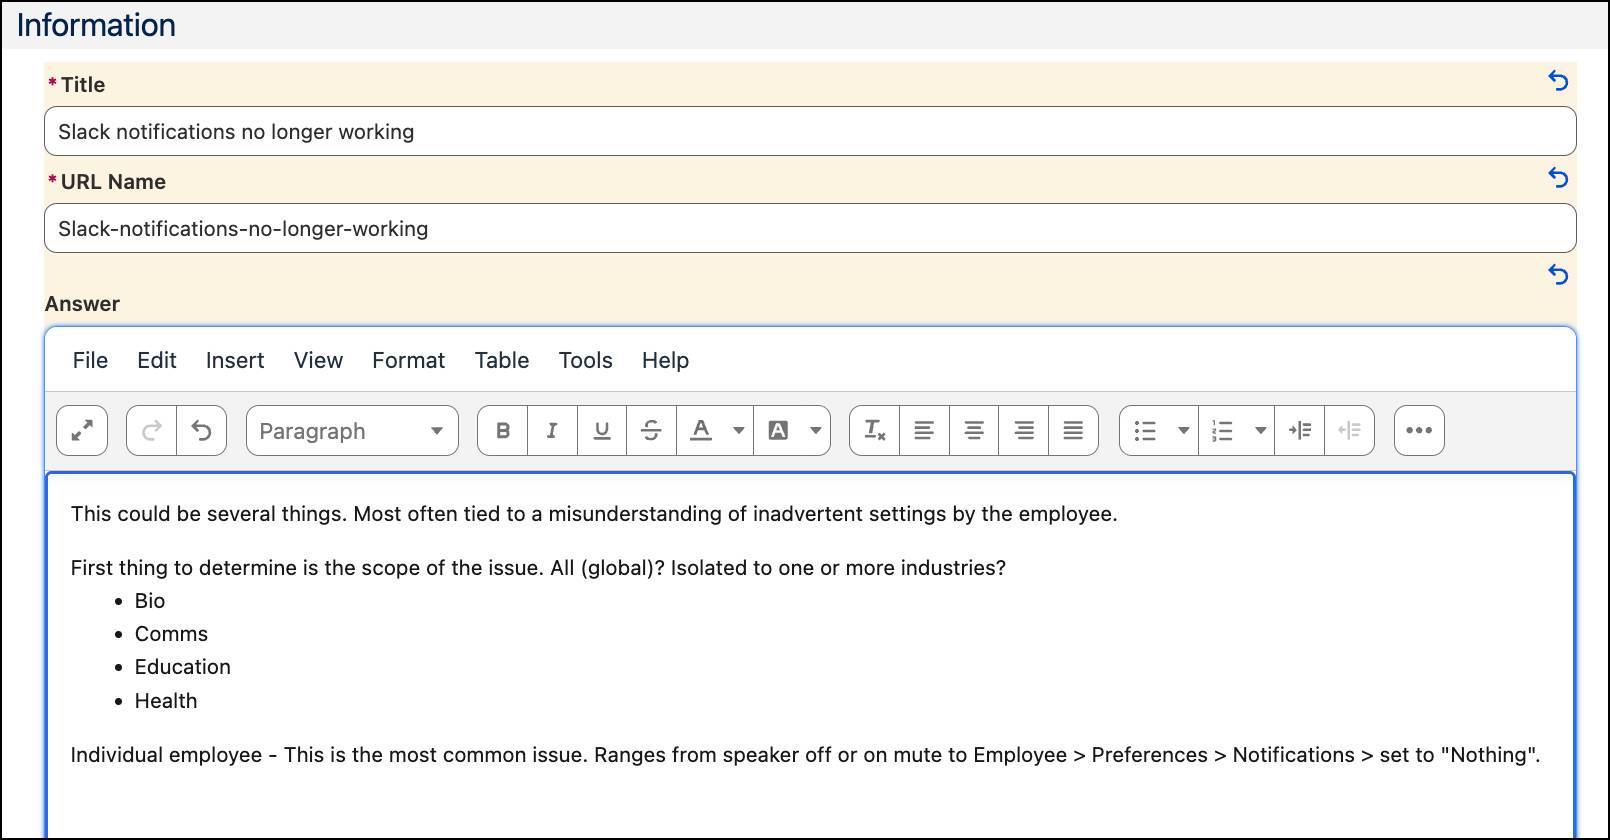1610x840 pixels.
Task: Click into the URL Name input field
Action: tap(810, 229)
